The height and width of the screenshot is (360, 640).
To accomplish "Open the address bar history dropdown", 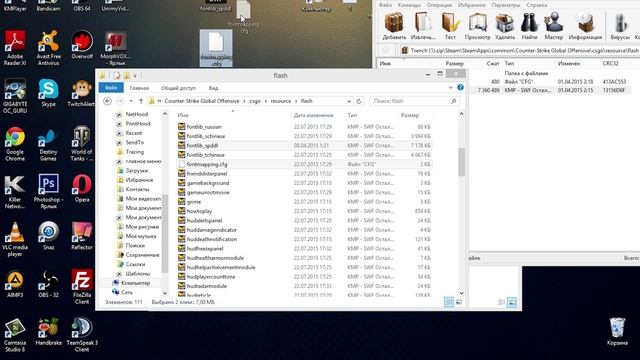I will pyautogui.click(x=349, y=101).
